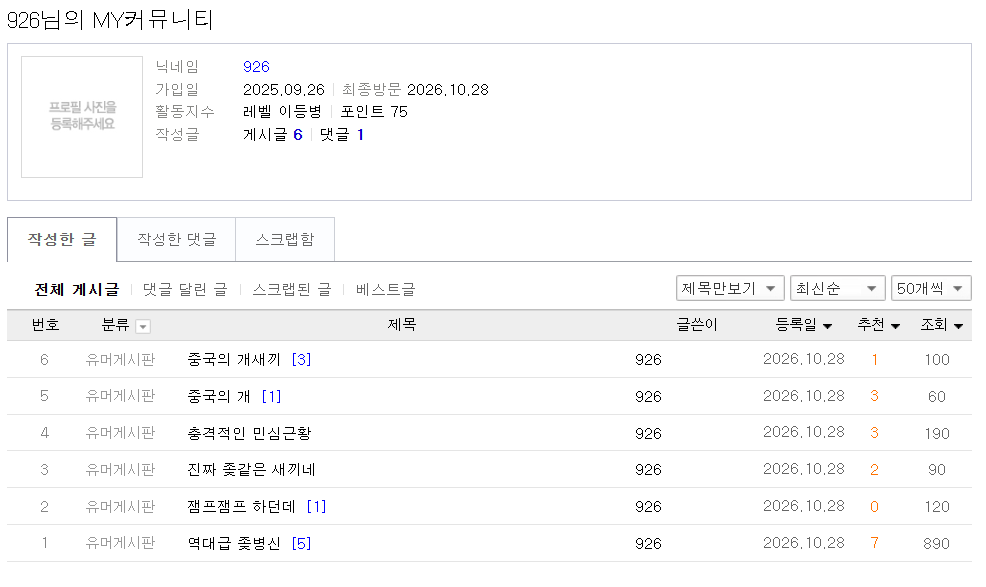Select the 스크랩된 글 filter

[292, 289]
